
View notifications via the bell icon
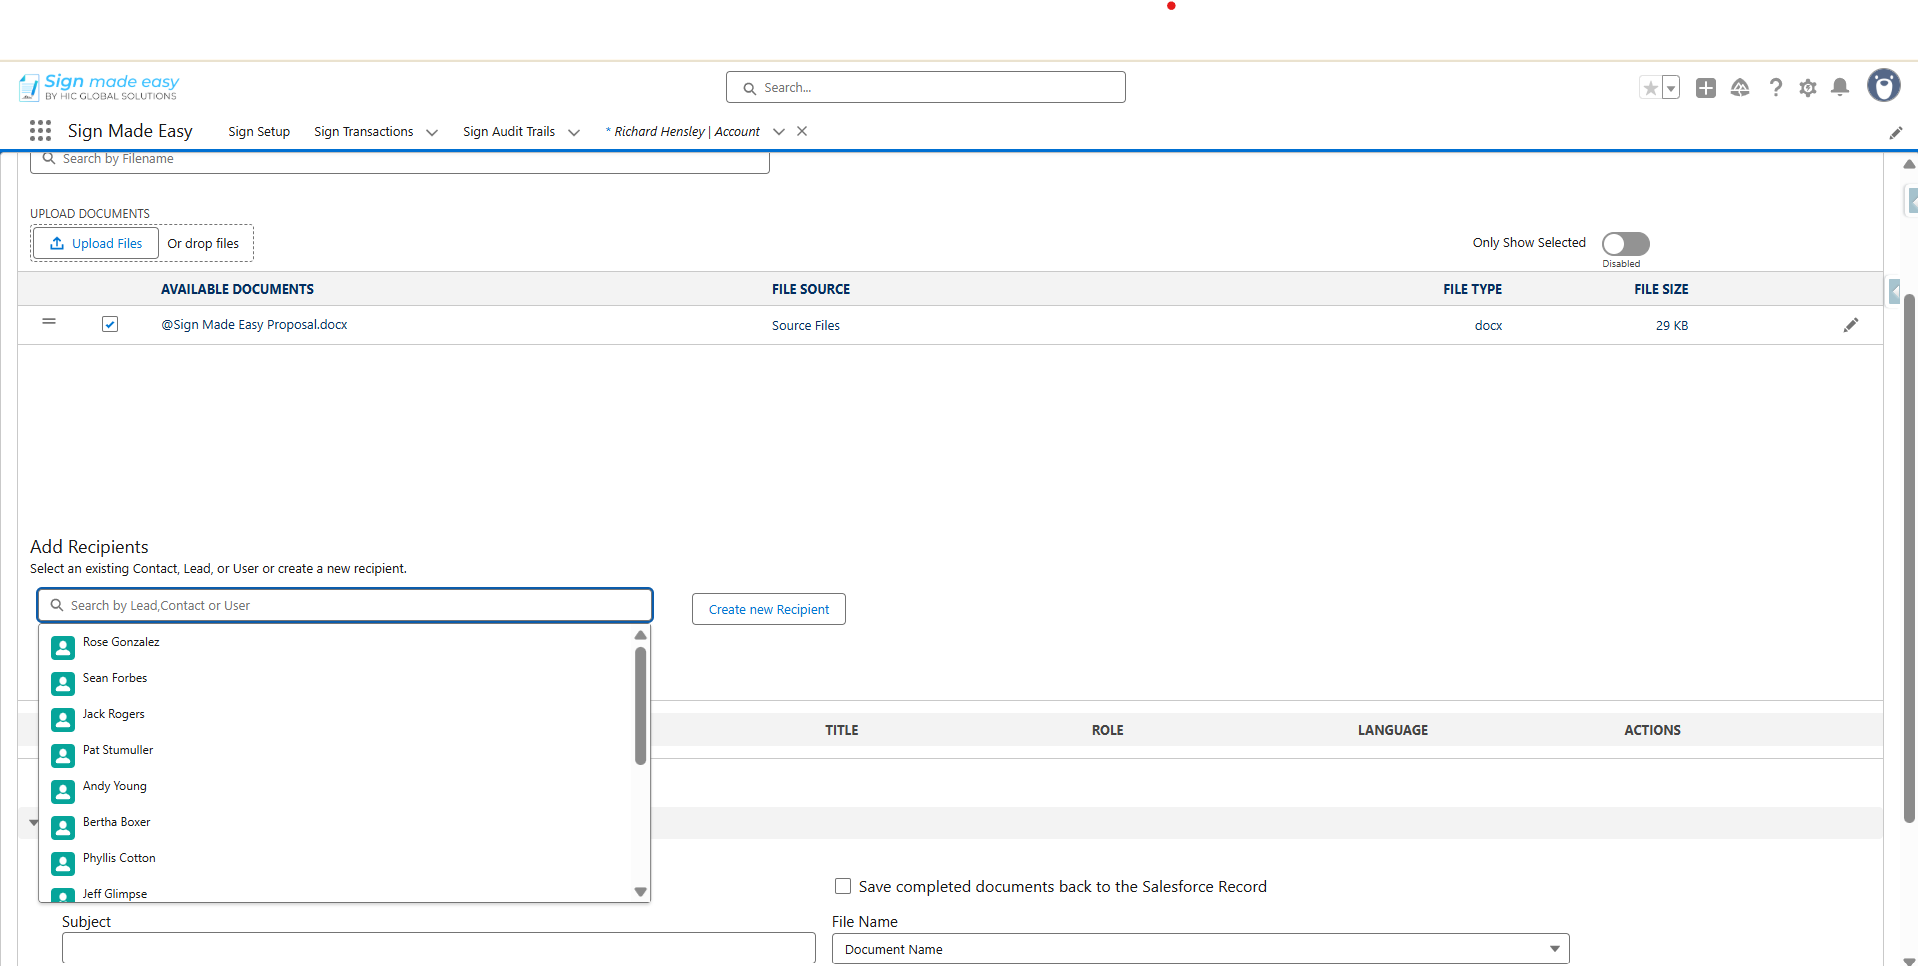pyautogui.click(x=1840, y=88)
